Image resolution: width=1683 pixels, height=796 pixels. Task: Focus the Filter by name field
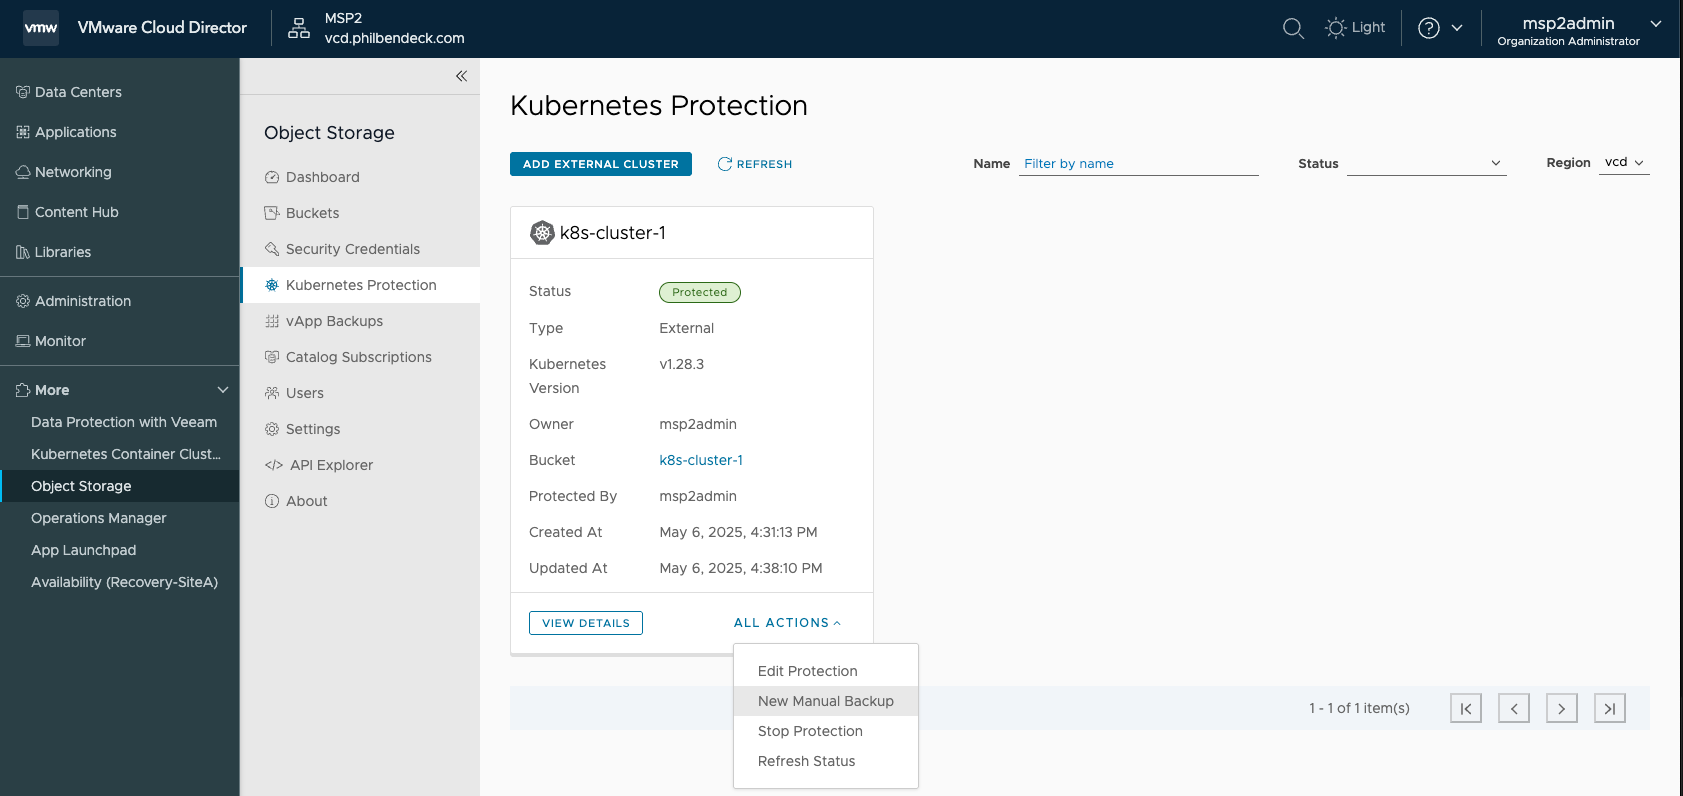[x=1139, y=164]
